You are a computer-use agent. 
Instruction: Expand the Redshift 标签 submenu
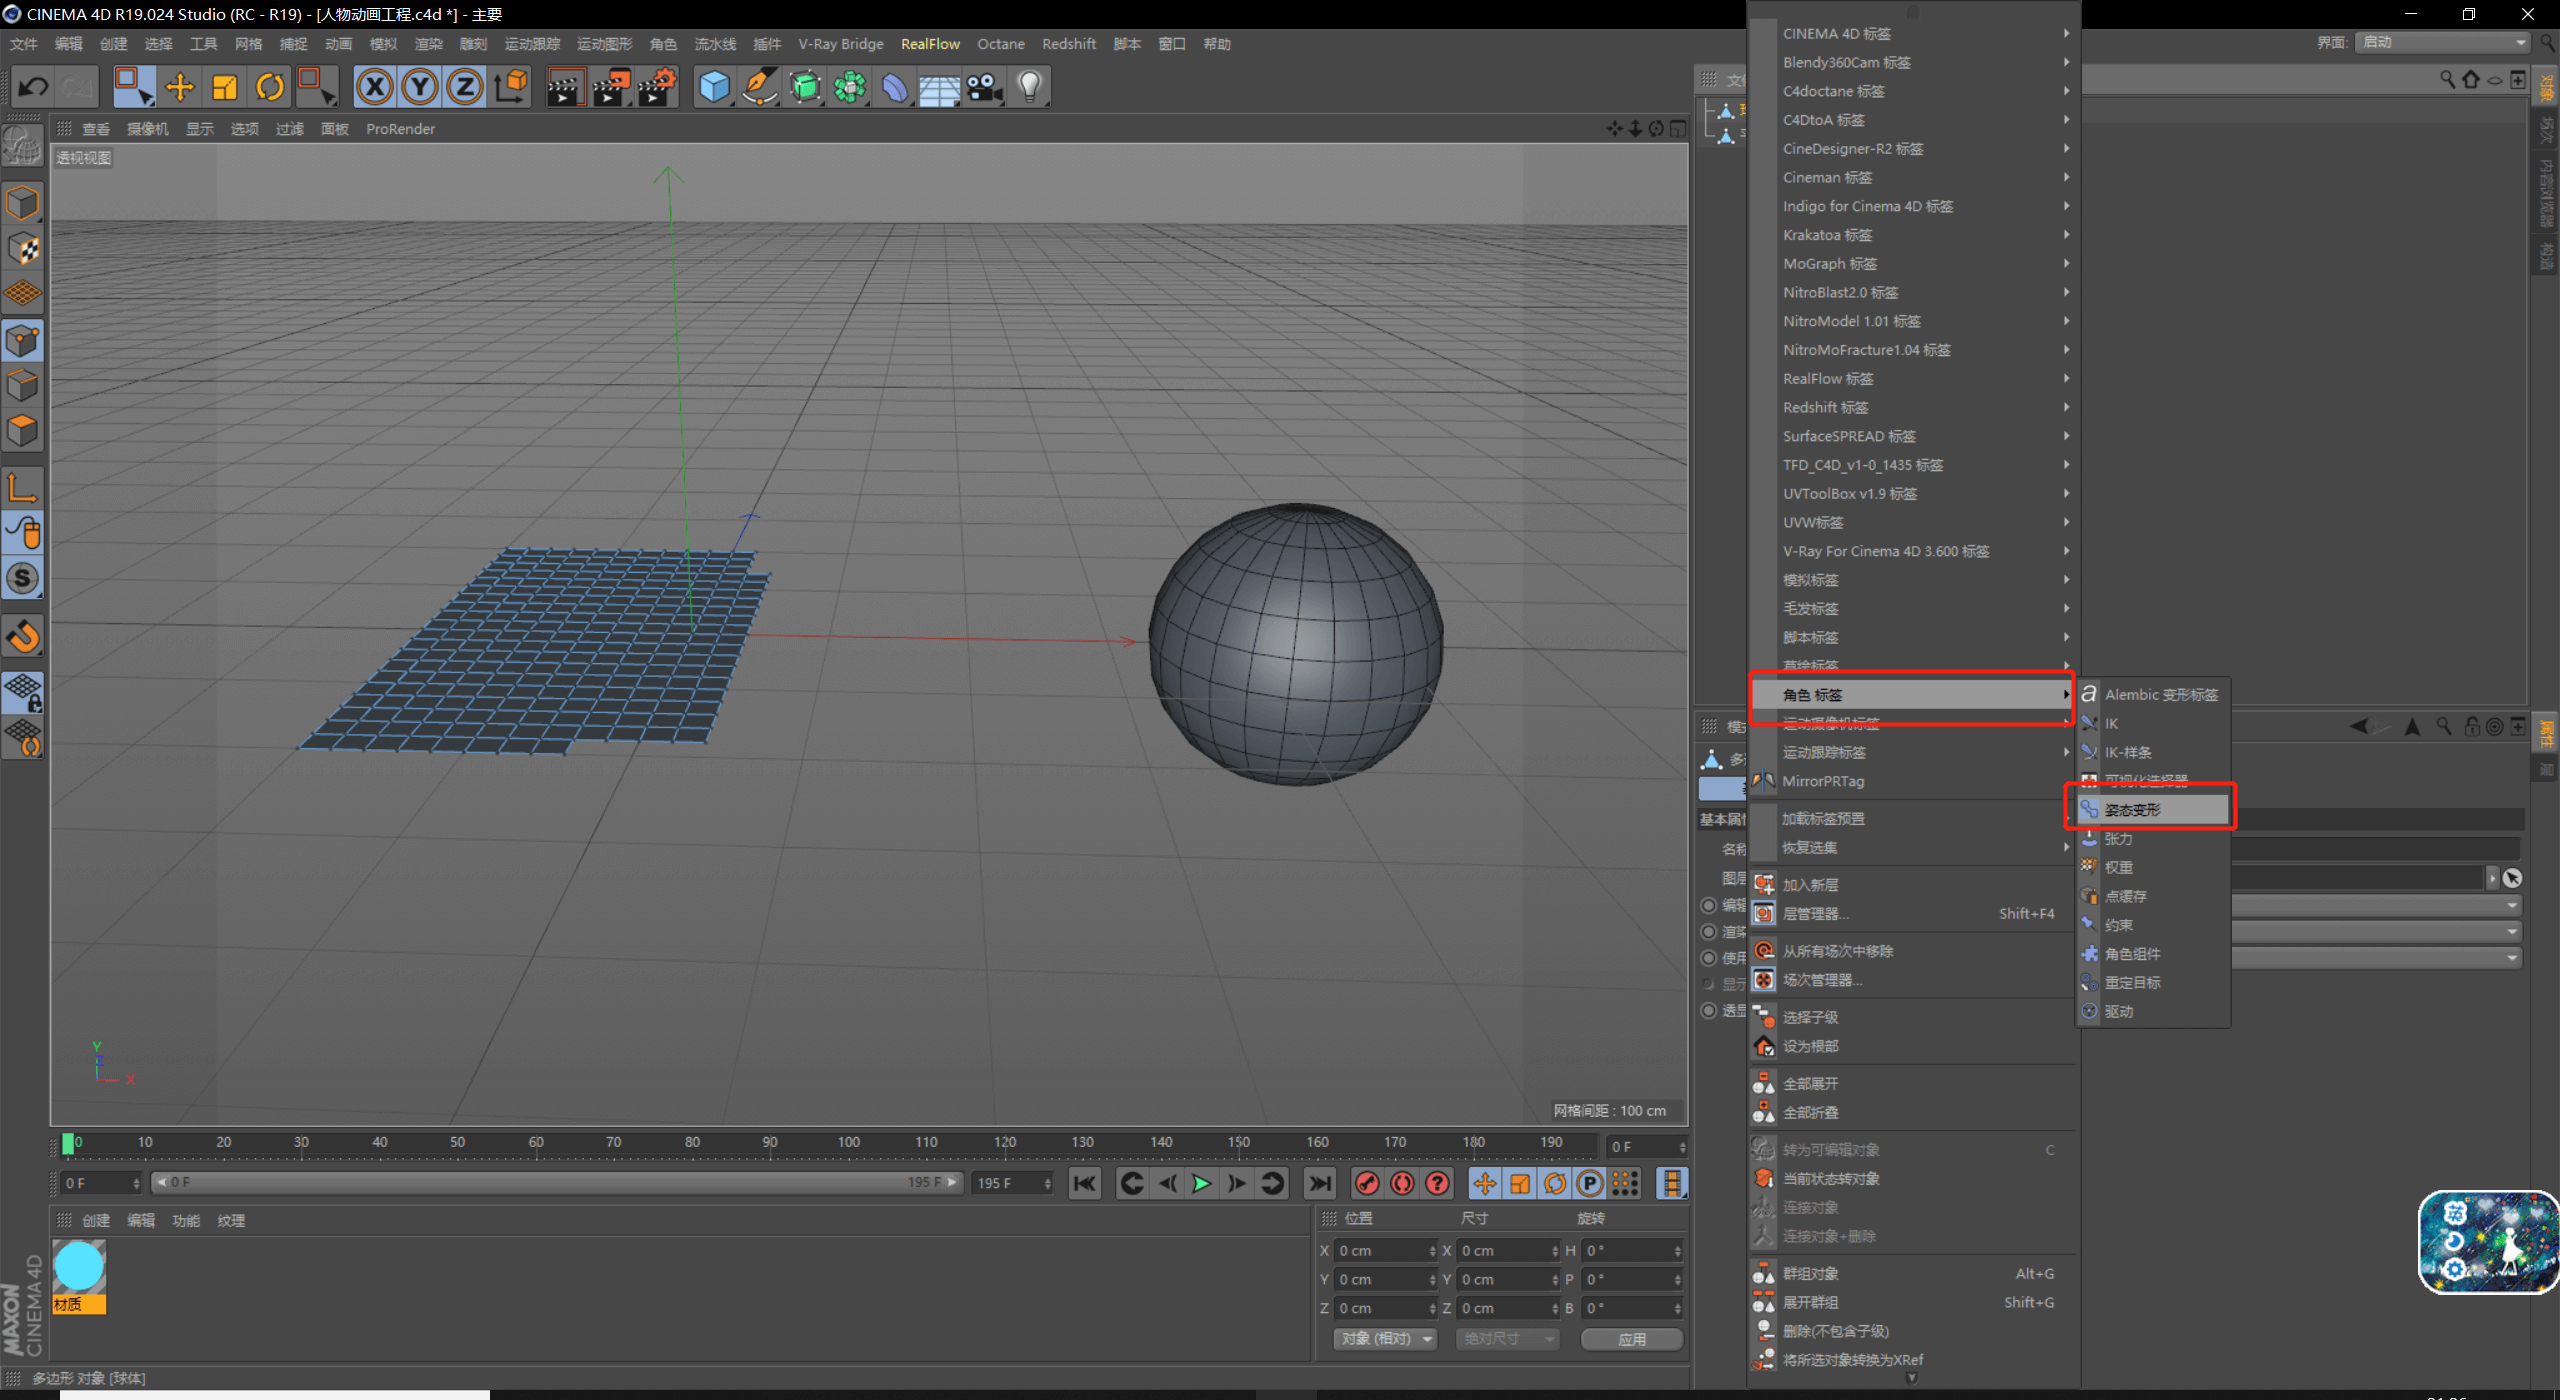[1912, 408]
